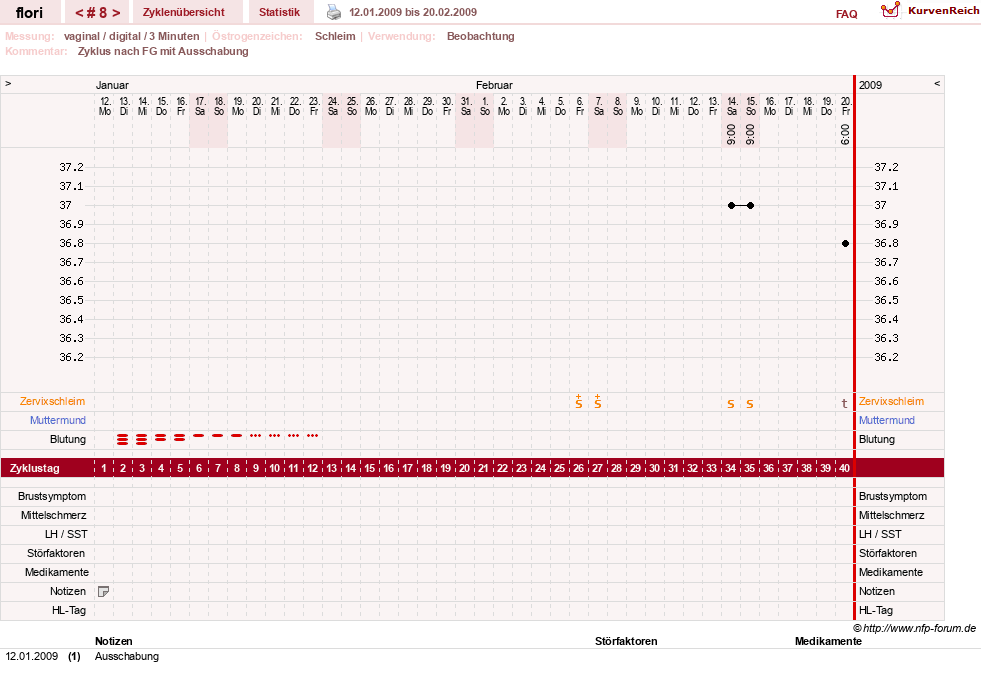Select temperature point at 36.8 on 20 February
The height and width of the screenshot is (680, 981).
(845, 243)
